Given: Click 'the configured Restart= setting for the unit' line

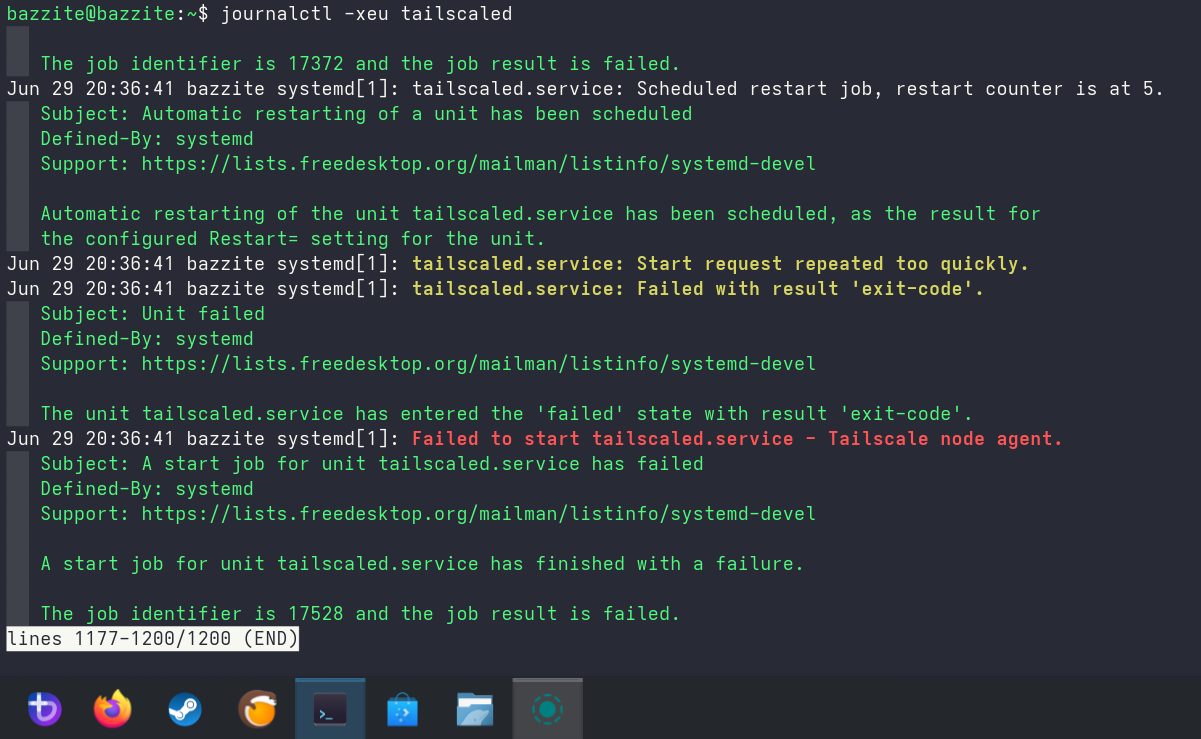Looking at the screenshot, I should pyautogui.click(x=293, y=238).
